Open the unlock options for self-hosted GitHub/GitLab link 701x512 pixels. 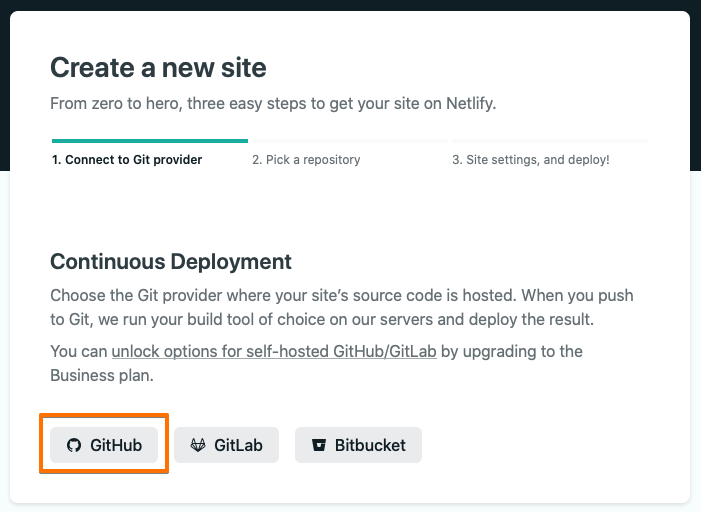[x=274, y=351]
